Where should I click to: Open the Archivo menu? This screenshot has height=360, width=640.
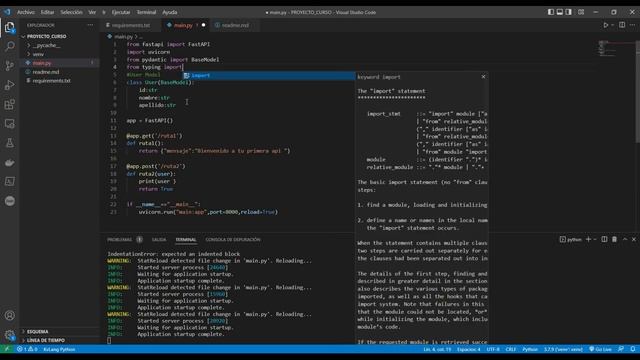[26, 12]
